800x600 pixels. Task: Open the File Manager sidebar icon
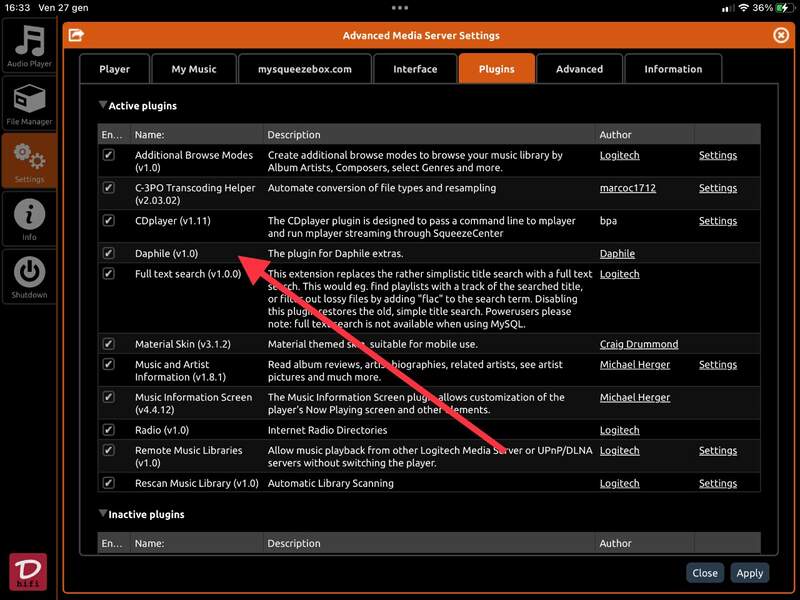(x=29, y=104)
